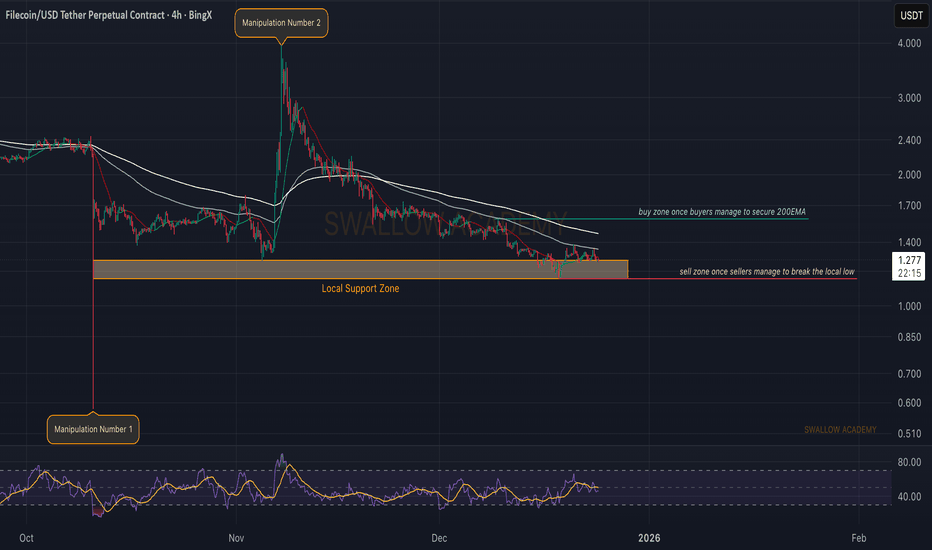Viewport: 932px width, 550px height.
Task: Click the small Swallow Academy watermark text
Action: tap(839, 430)
